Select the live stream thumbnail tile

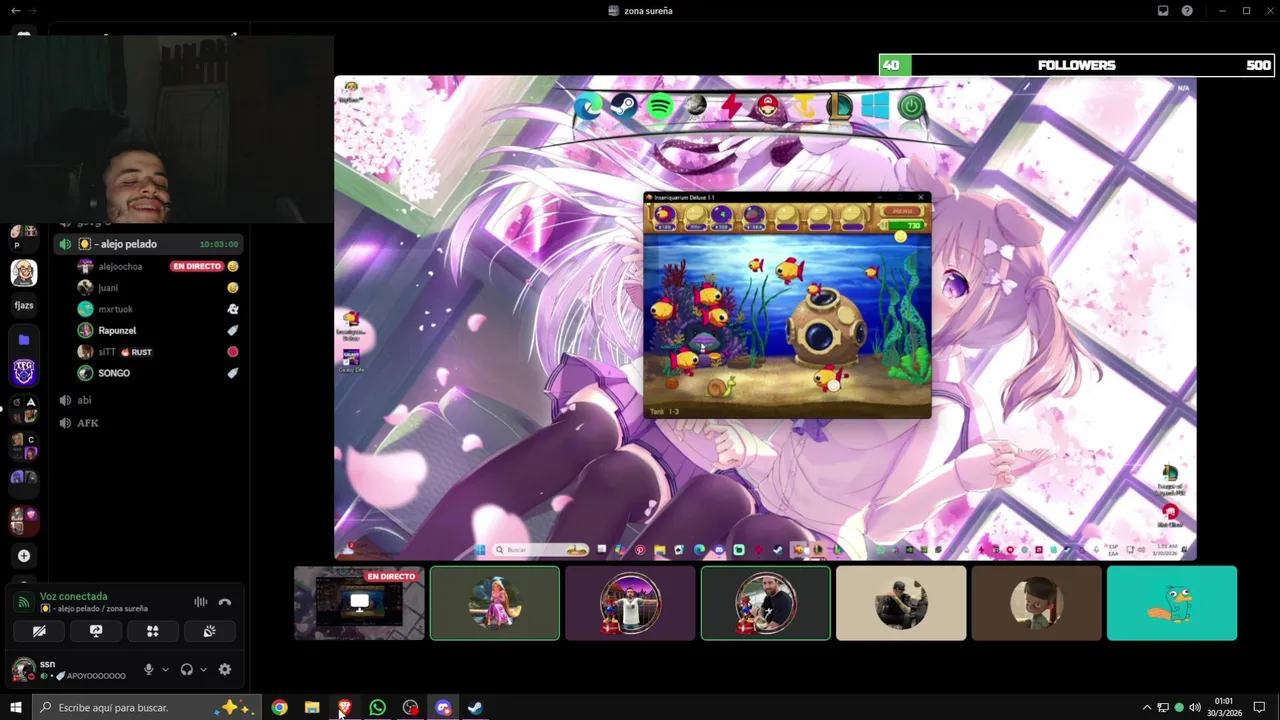coord(359,603)
